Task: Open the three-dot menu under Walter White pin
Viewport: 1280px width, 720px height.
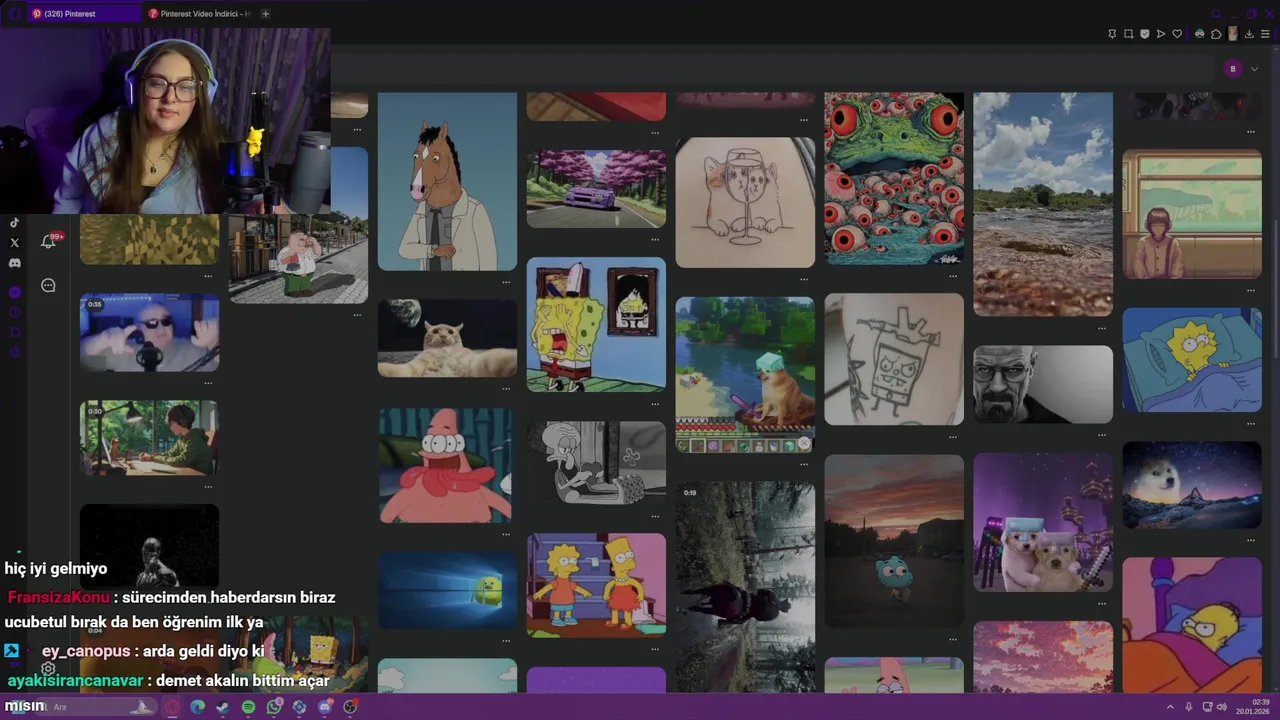Action: pyautogui.click(x=1102, y=435)
